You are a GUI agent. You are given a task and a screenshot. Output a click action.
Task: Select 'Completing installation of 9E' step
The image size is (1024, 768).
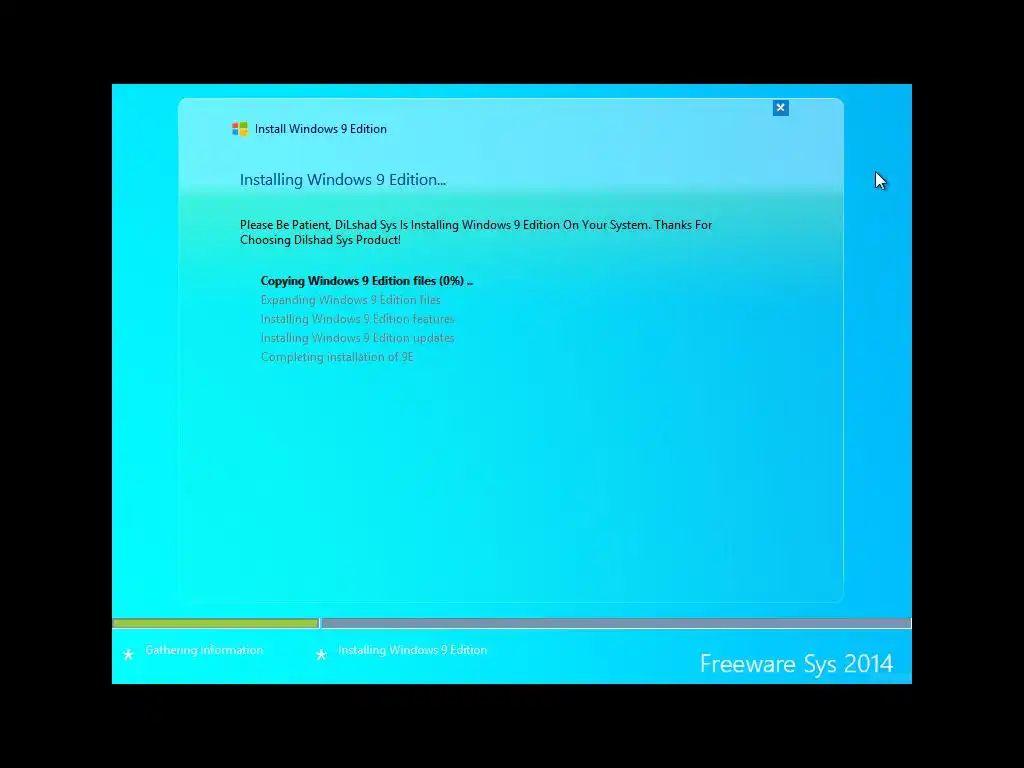coord(337,357)
